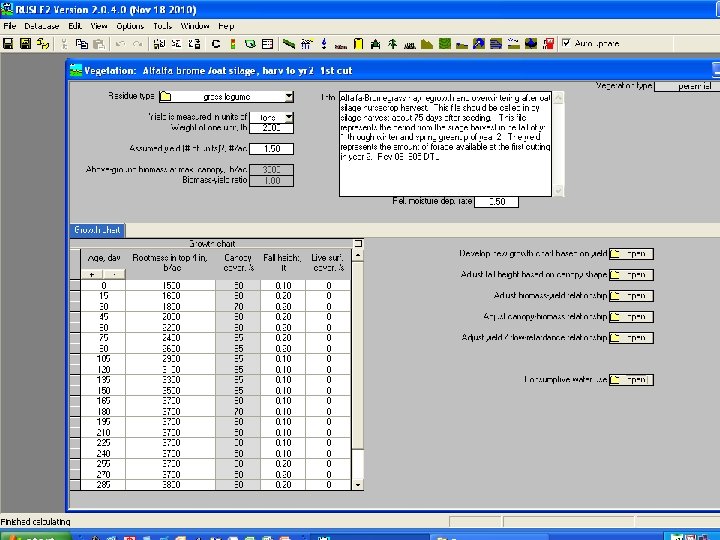Click the blue downward arrow icon
The width and height of the screenshot is (720, 540).
click(324, 44)
